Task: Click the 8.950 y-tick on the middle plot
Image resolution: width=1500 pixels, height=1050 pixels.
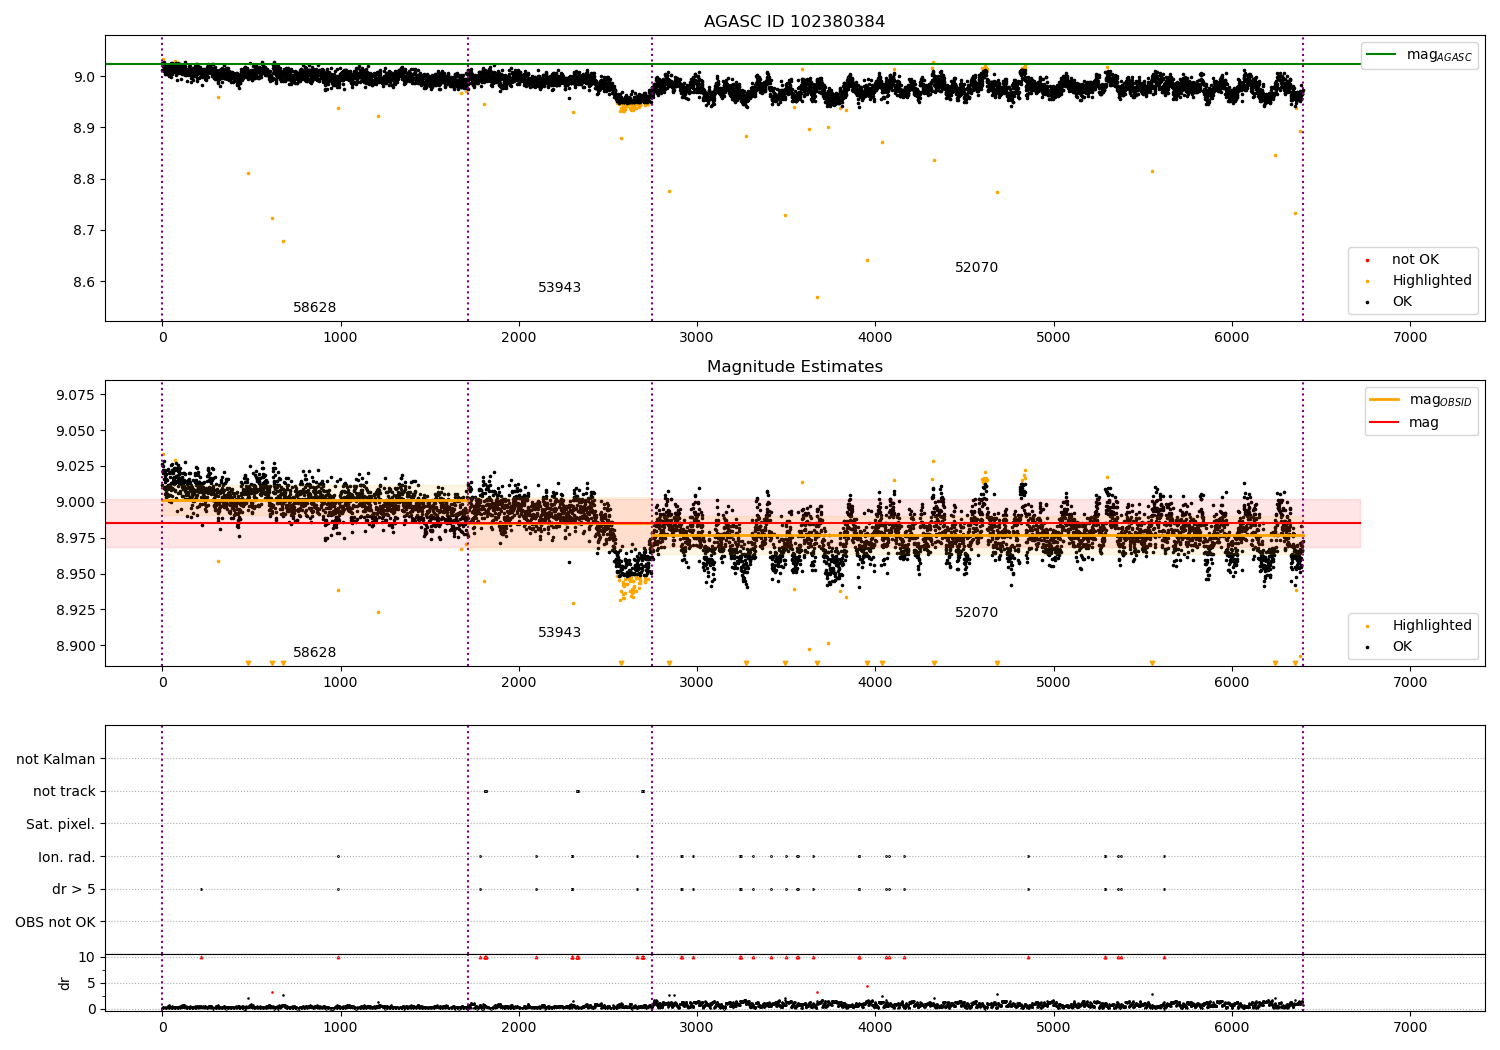Action: pos(76,574)
